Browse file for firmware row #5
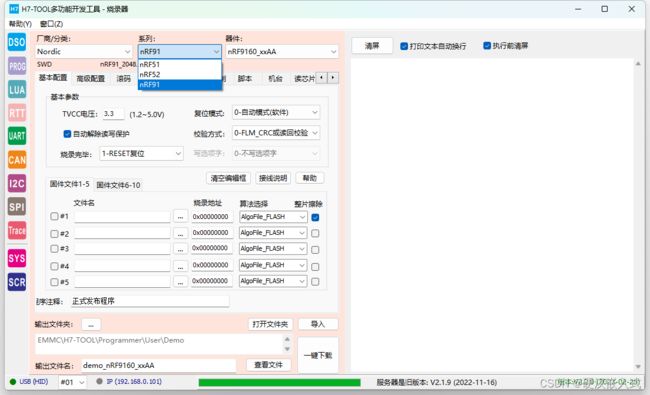 (x=180, y=282)
